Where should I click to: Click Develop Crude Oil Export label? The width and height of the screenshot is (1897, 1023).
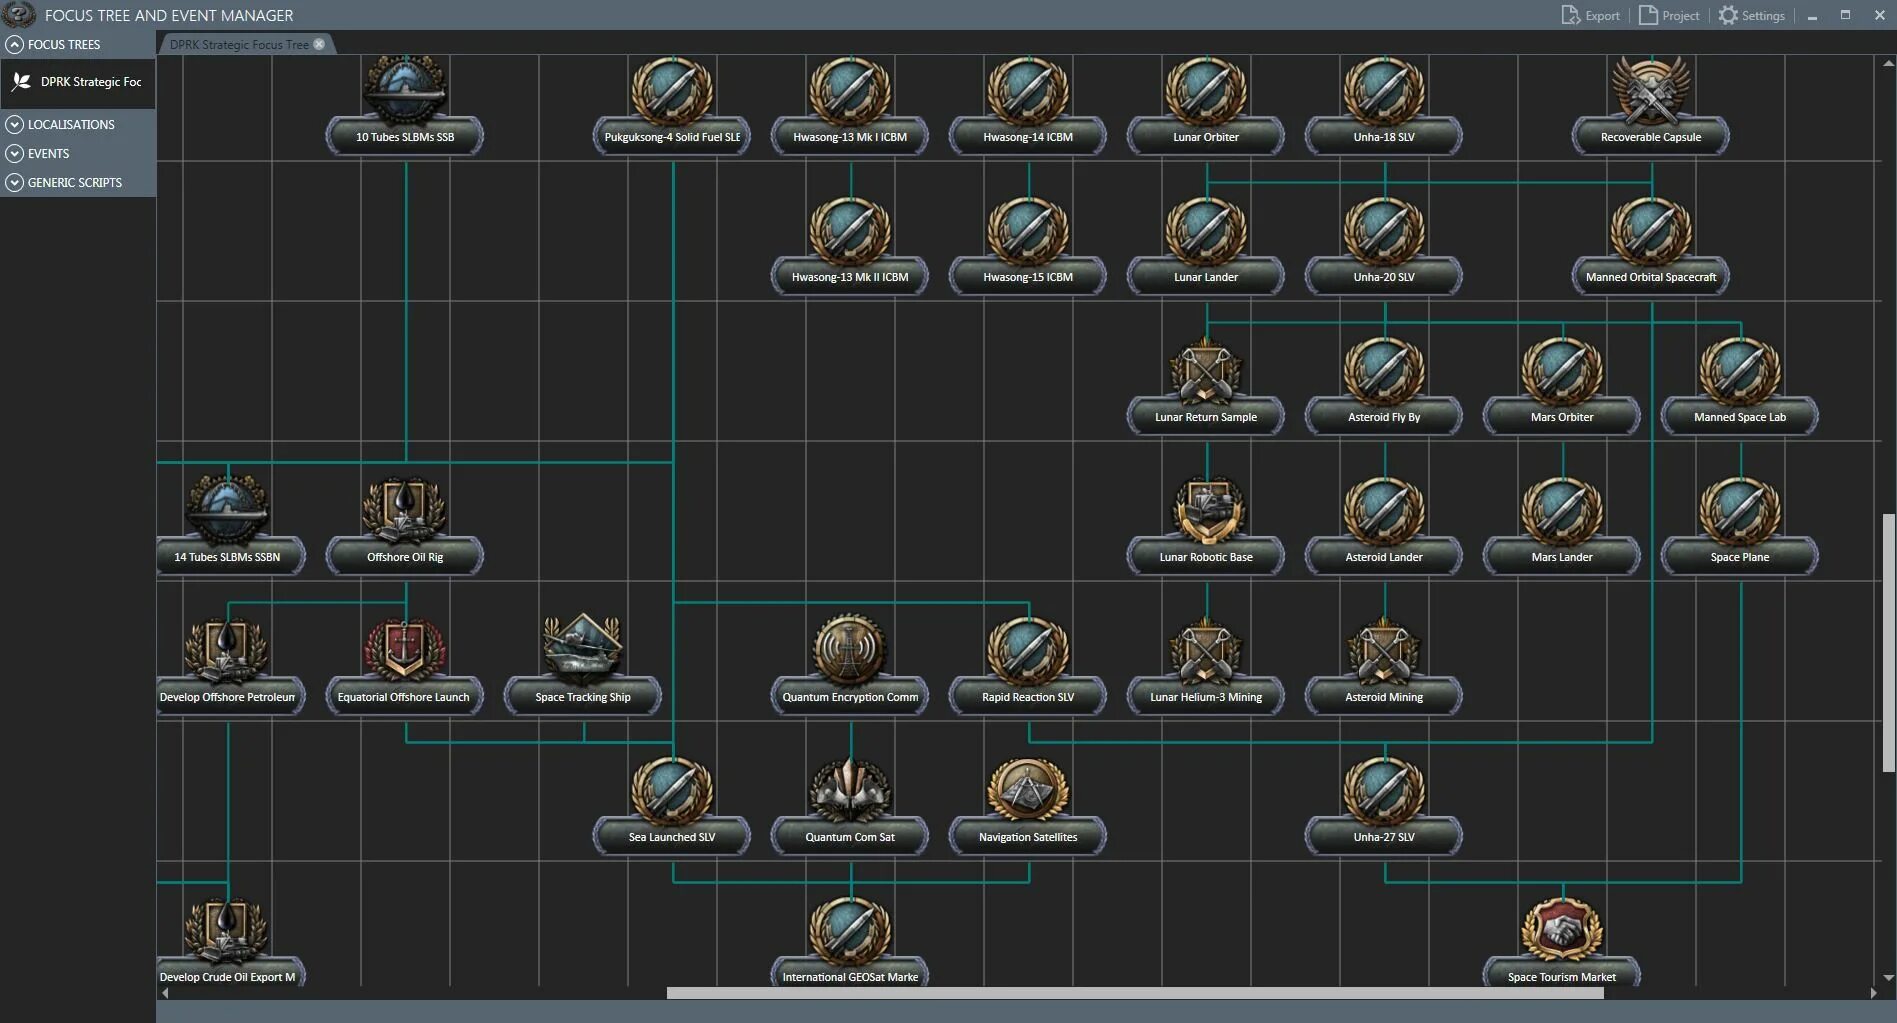[x=227, y=977]
